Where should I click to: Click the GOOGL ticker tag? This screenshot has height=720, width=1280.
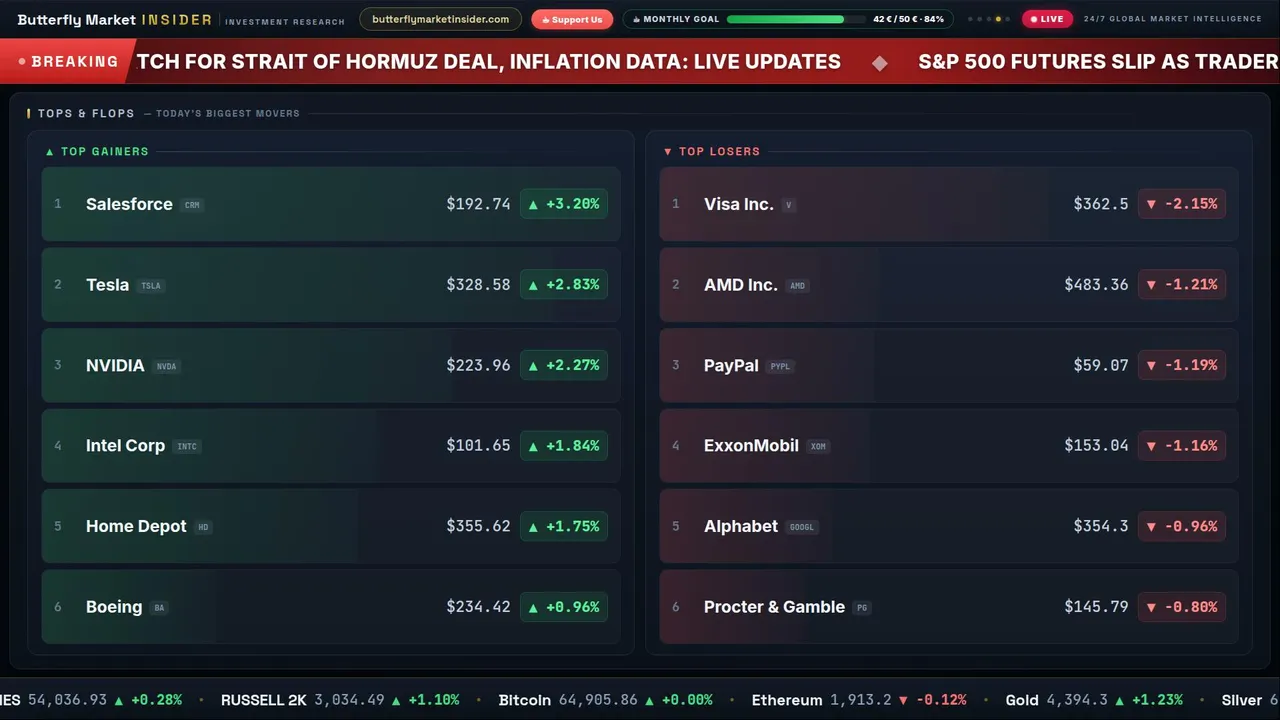coord(802,527)
